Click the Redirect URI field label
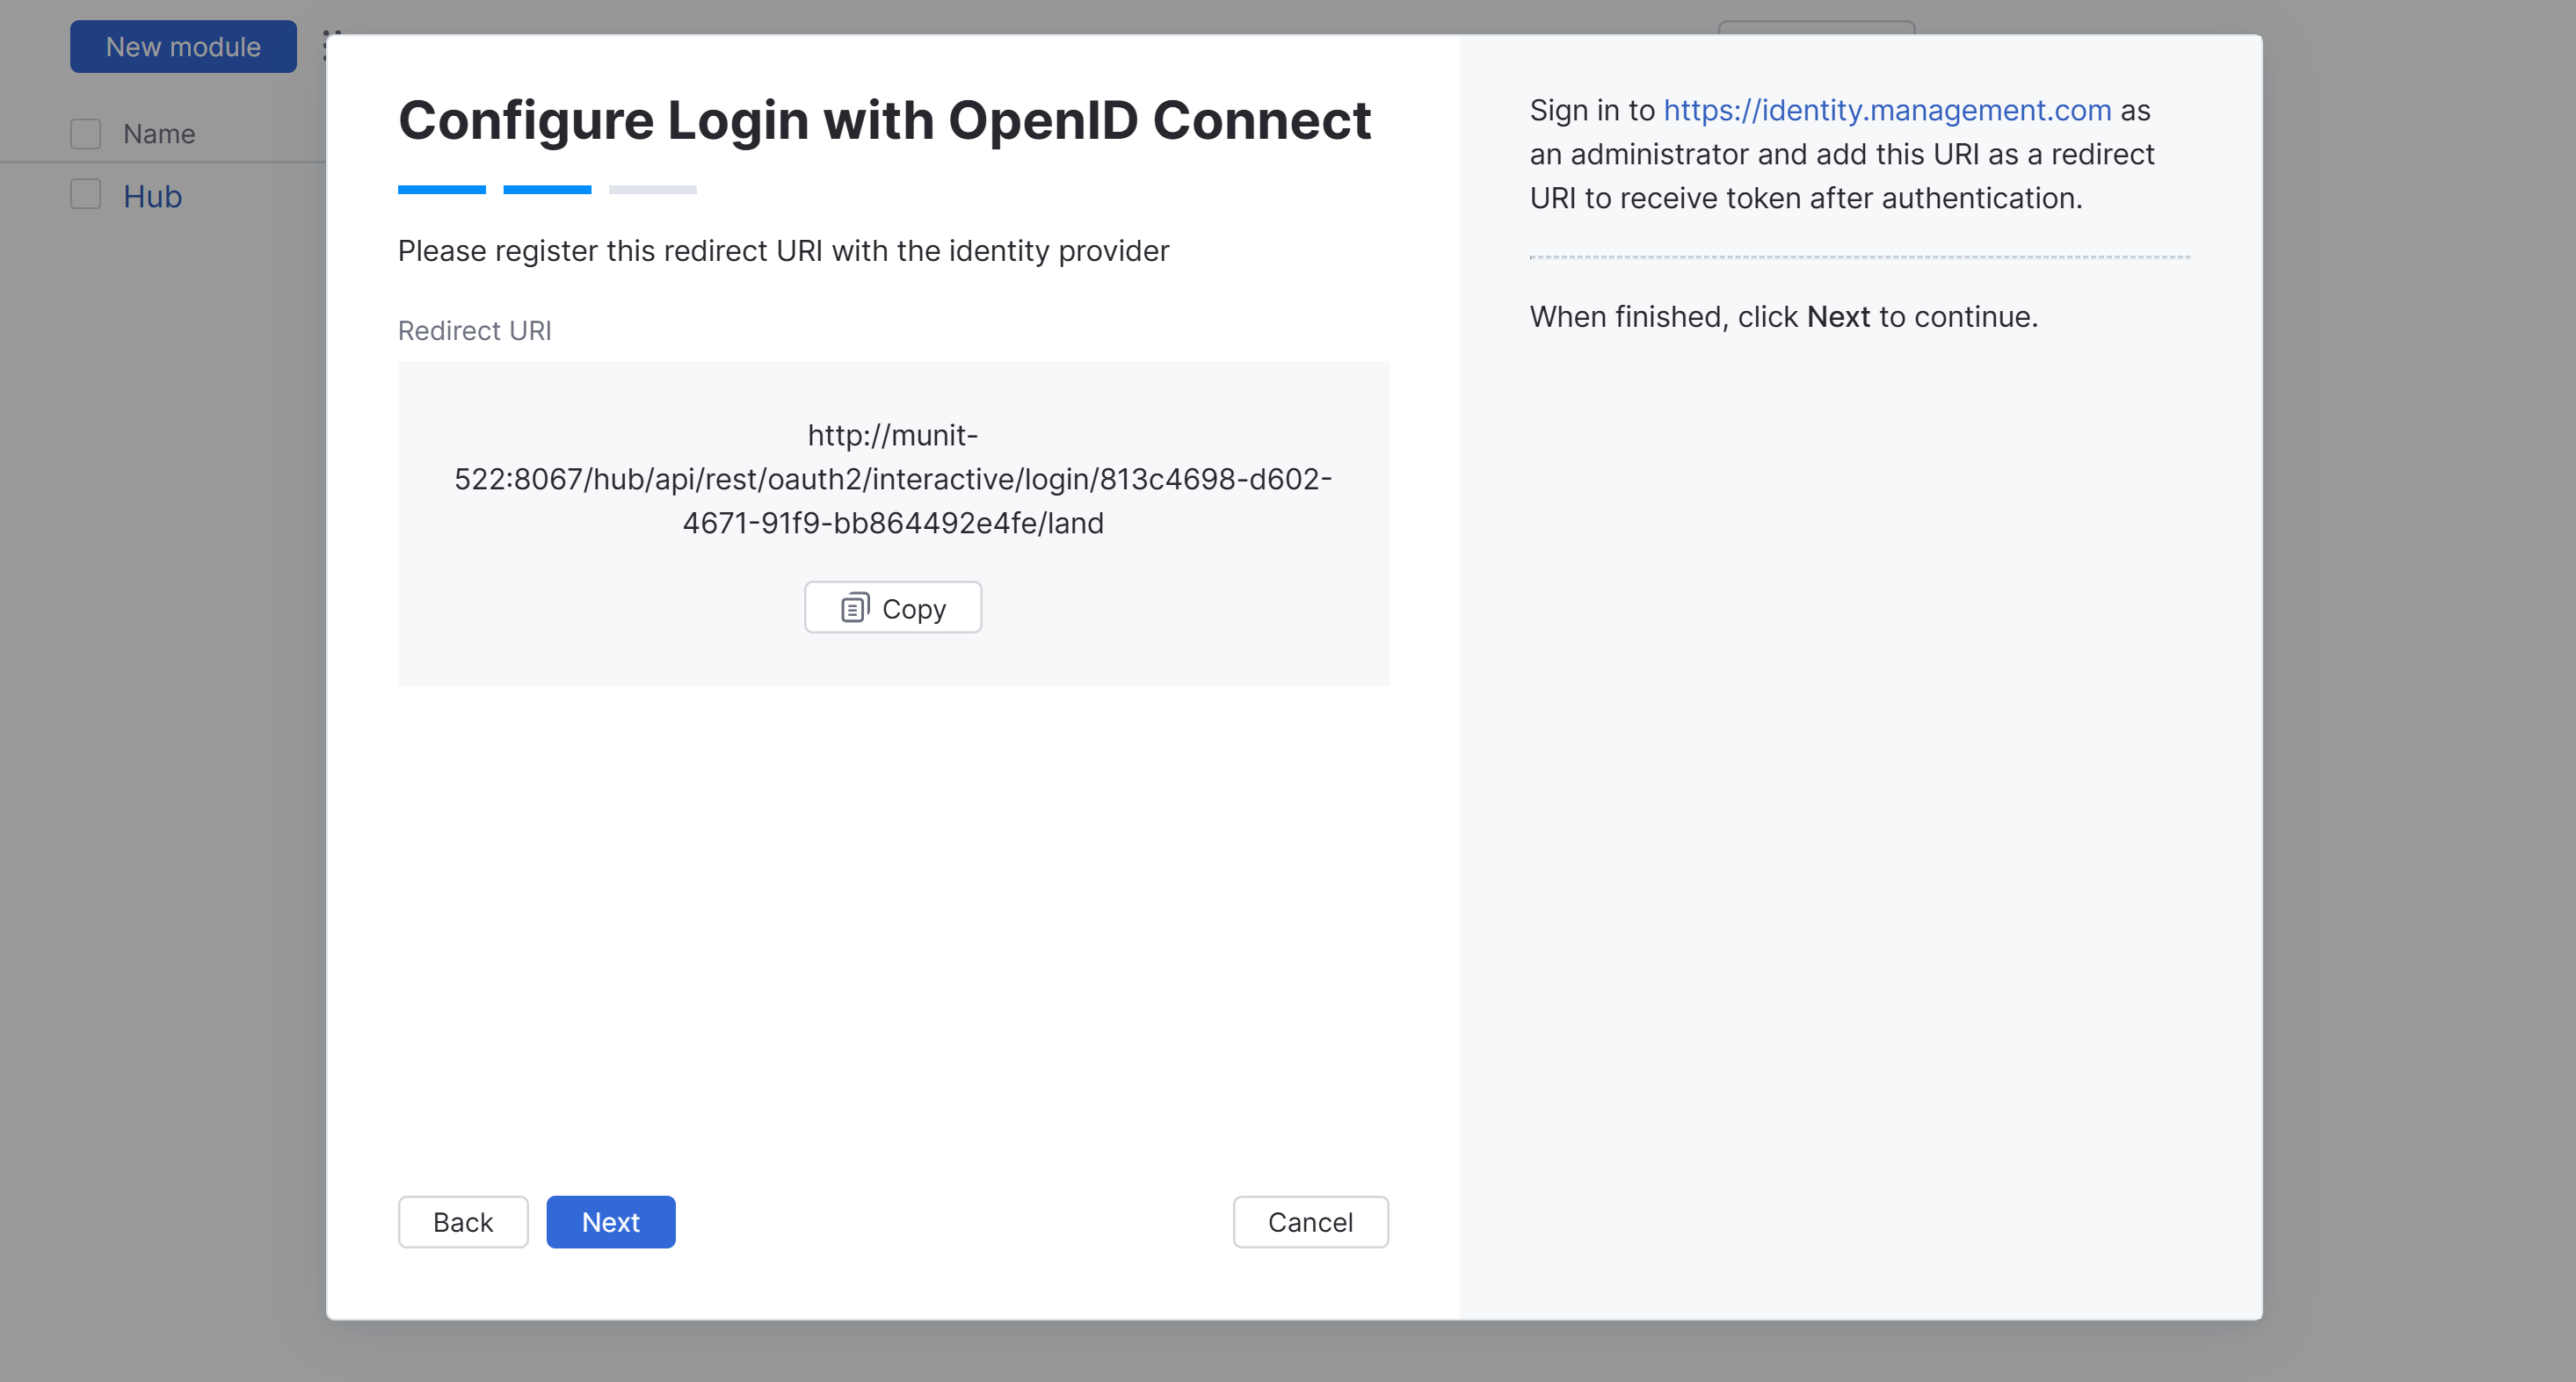 [474, 331]
